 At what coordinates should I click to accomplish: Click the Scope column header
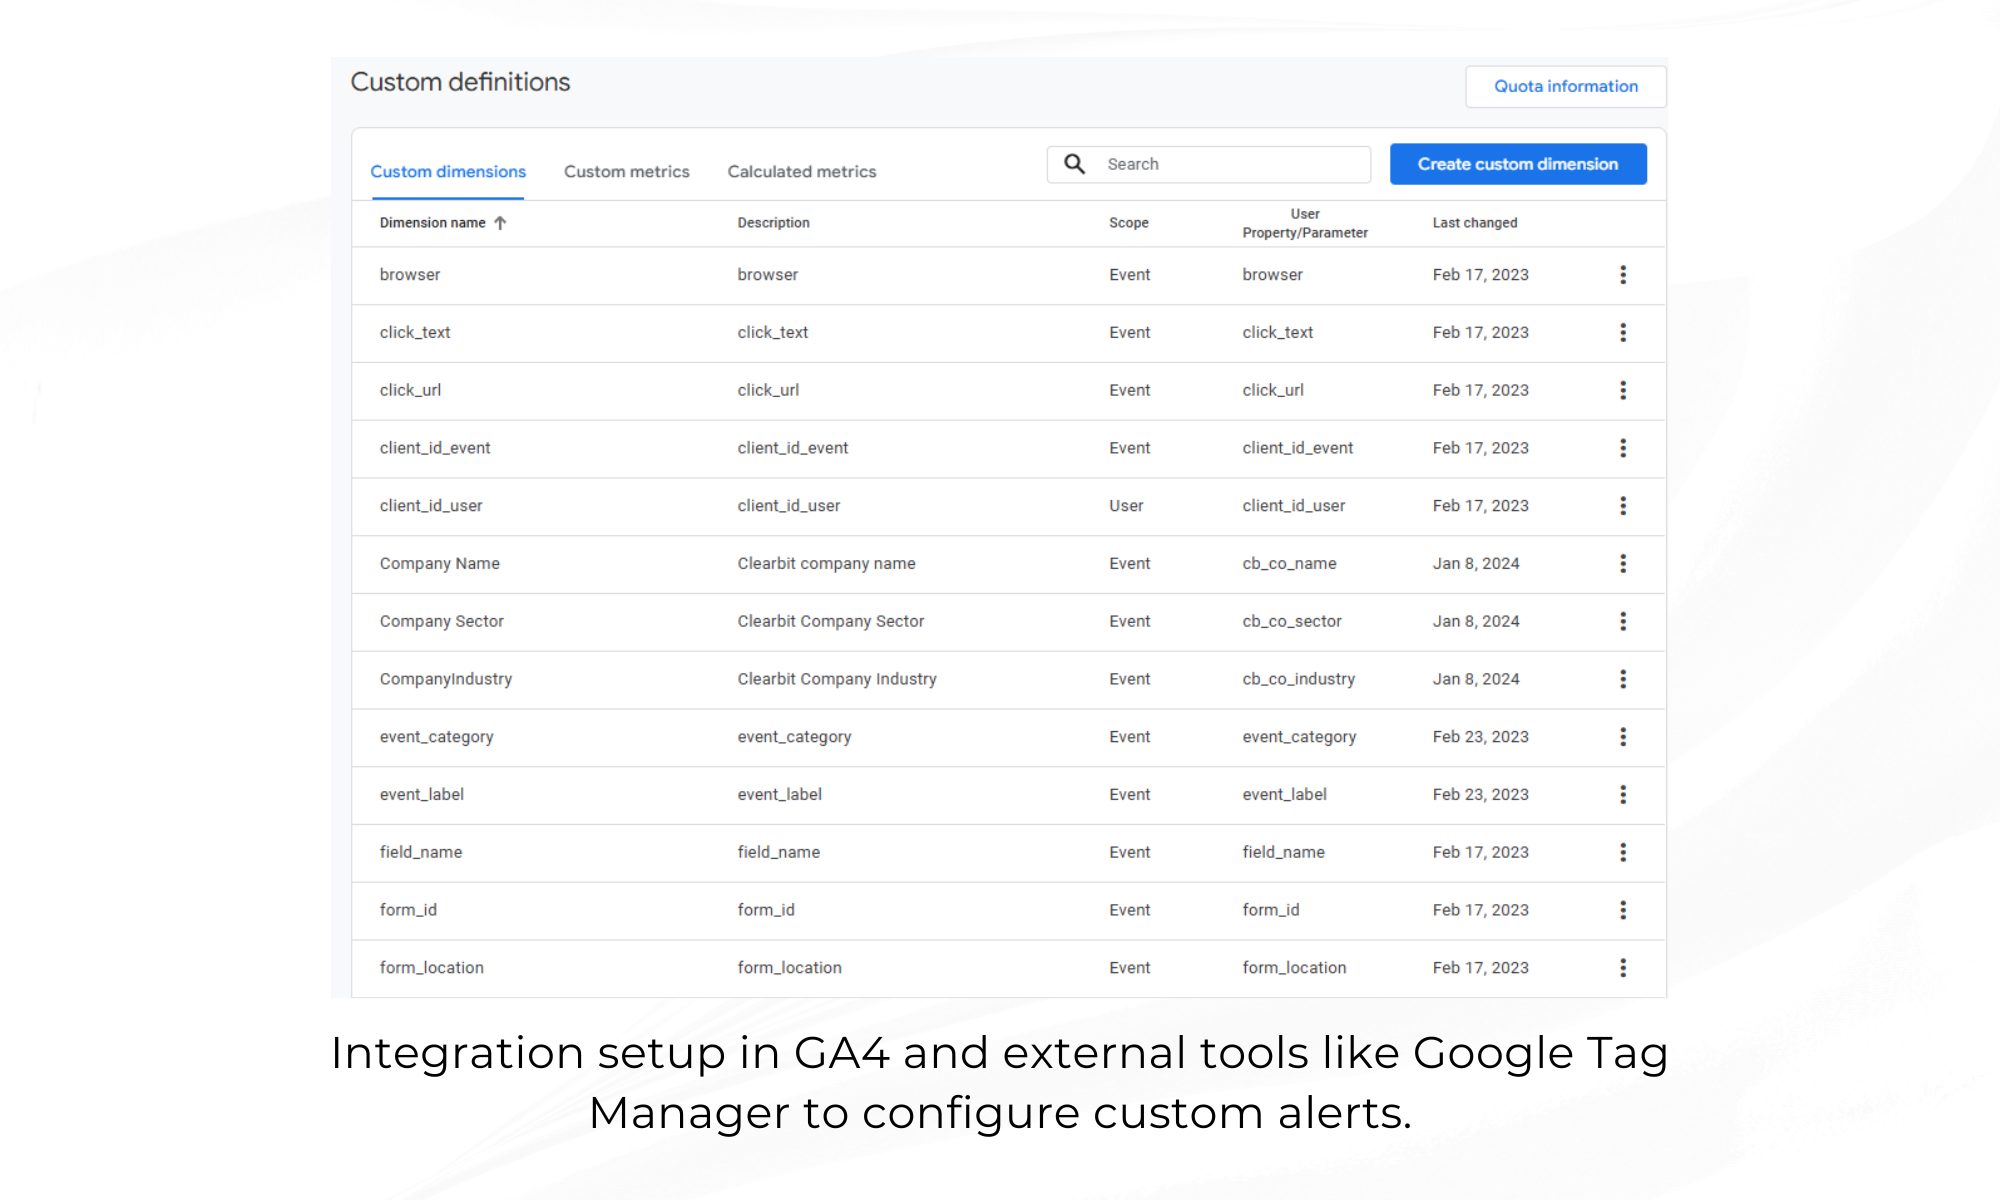point(1128,223)
